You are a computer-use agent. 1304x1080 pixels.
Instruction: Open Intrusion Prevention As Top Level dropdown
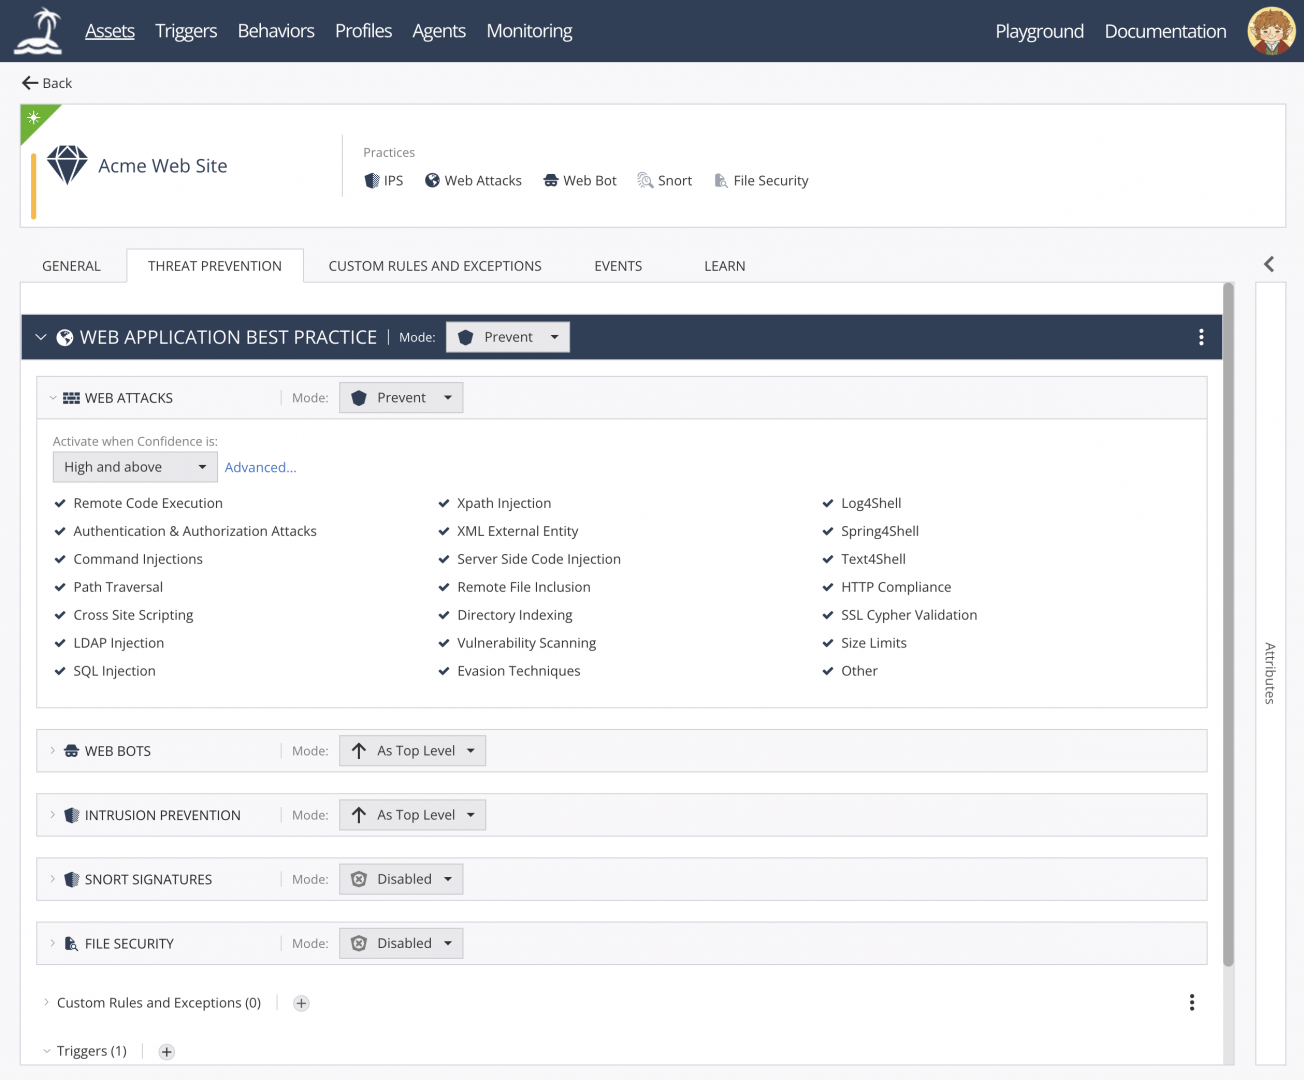point(412,815)
